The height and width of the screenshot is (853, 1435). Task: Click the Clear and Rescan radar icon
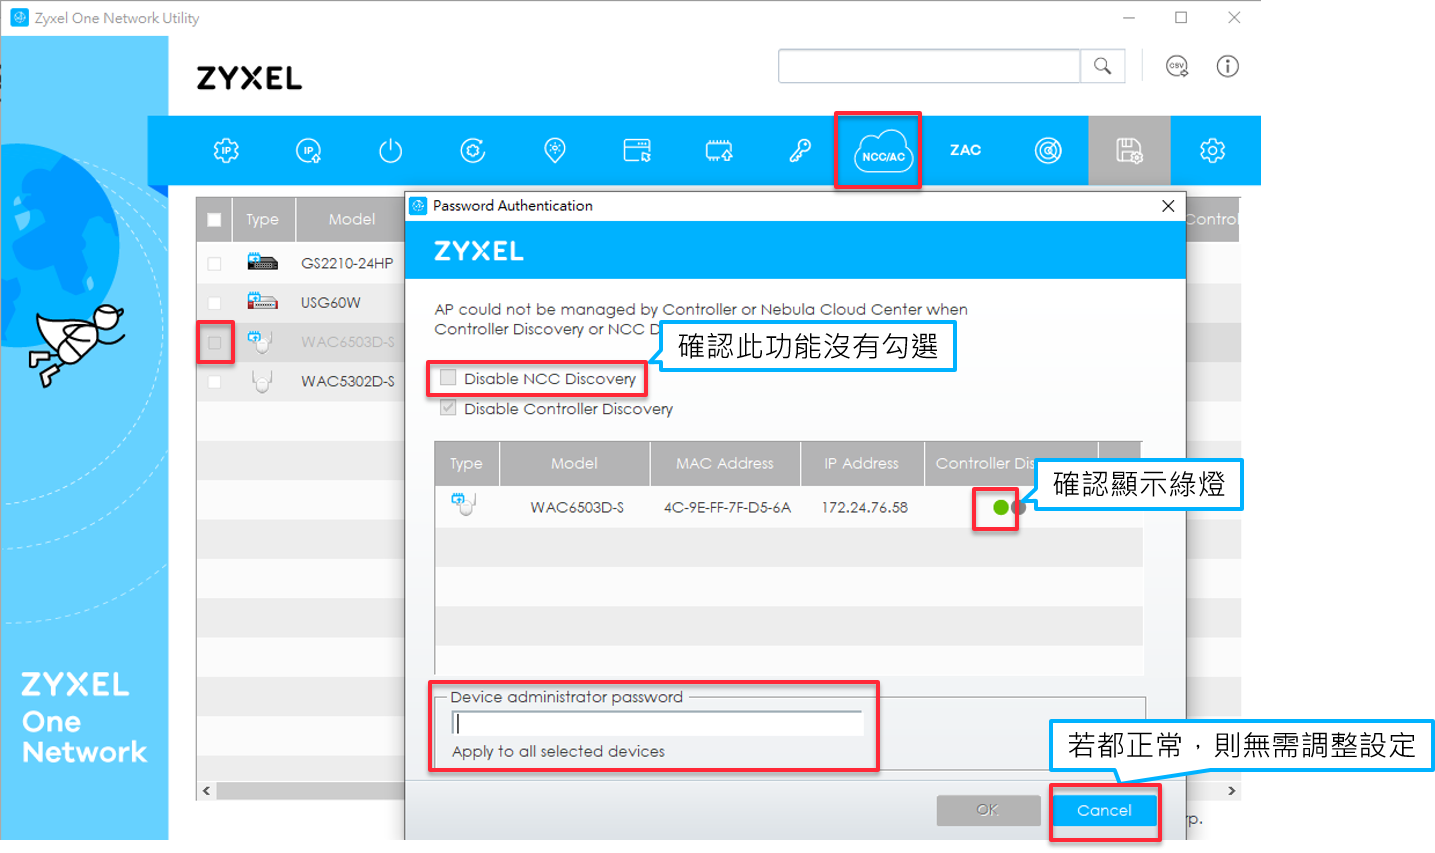click(1048, 151)
